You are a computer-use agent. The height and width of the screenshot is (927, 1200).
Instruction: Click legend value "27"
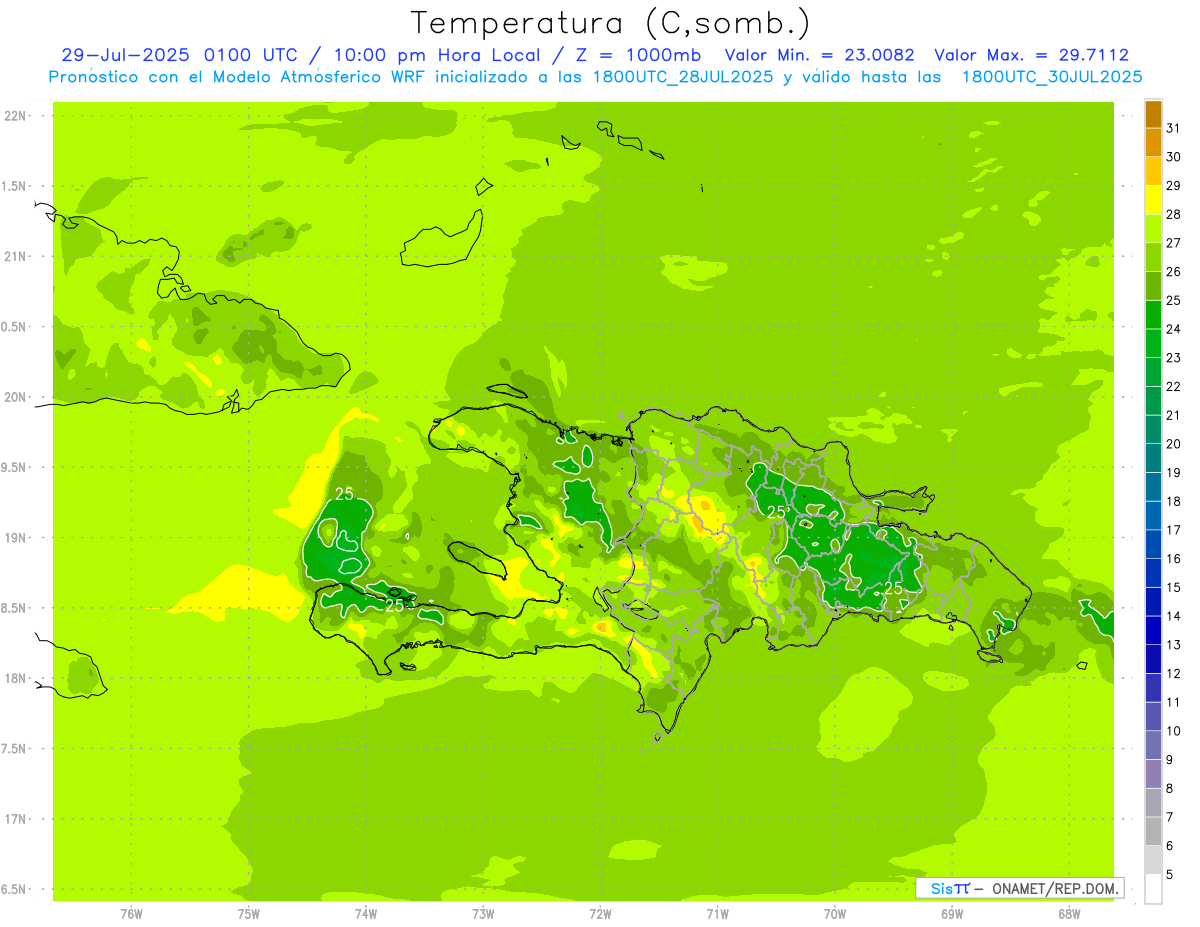click(x=1173, y=243)
